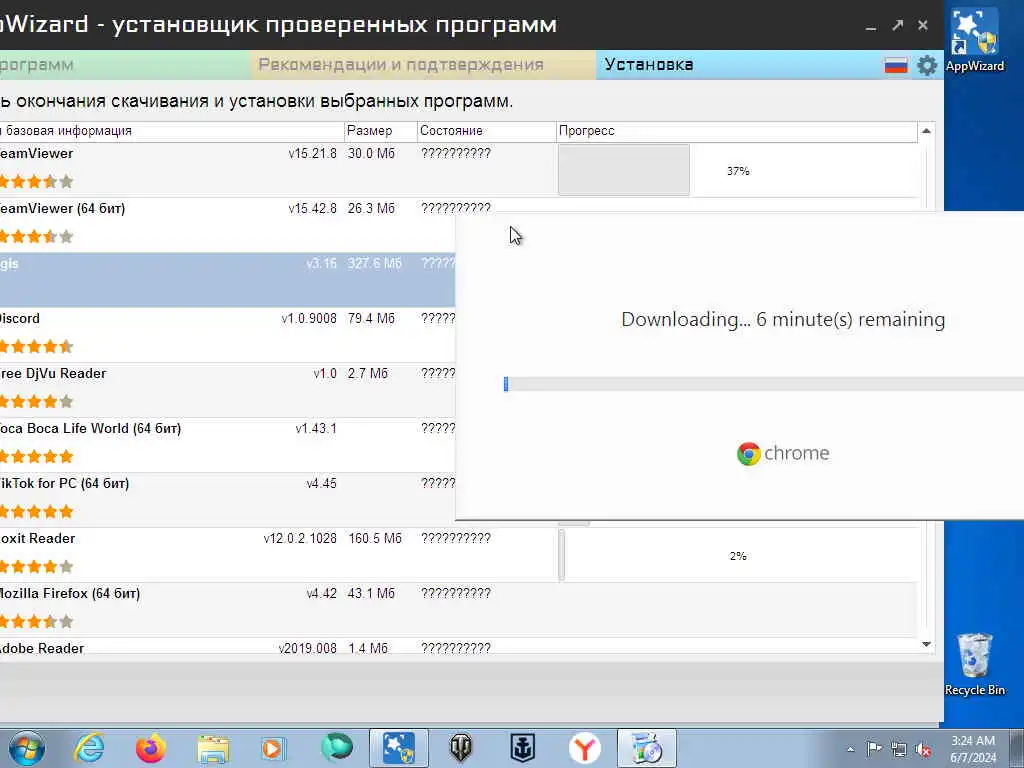Click Discord star rating
Viewport: 1024px width, 768px height.
[x=37, y=346]
